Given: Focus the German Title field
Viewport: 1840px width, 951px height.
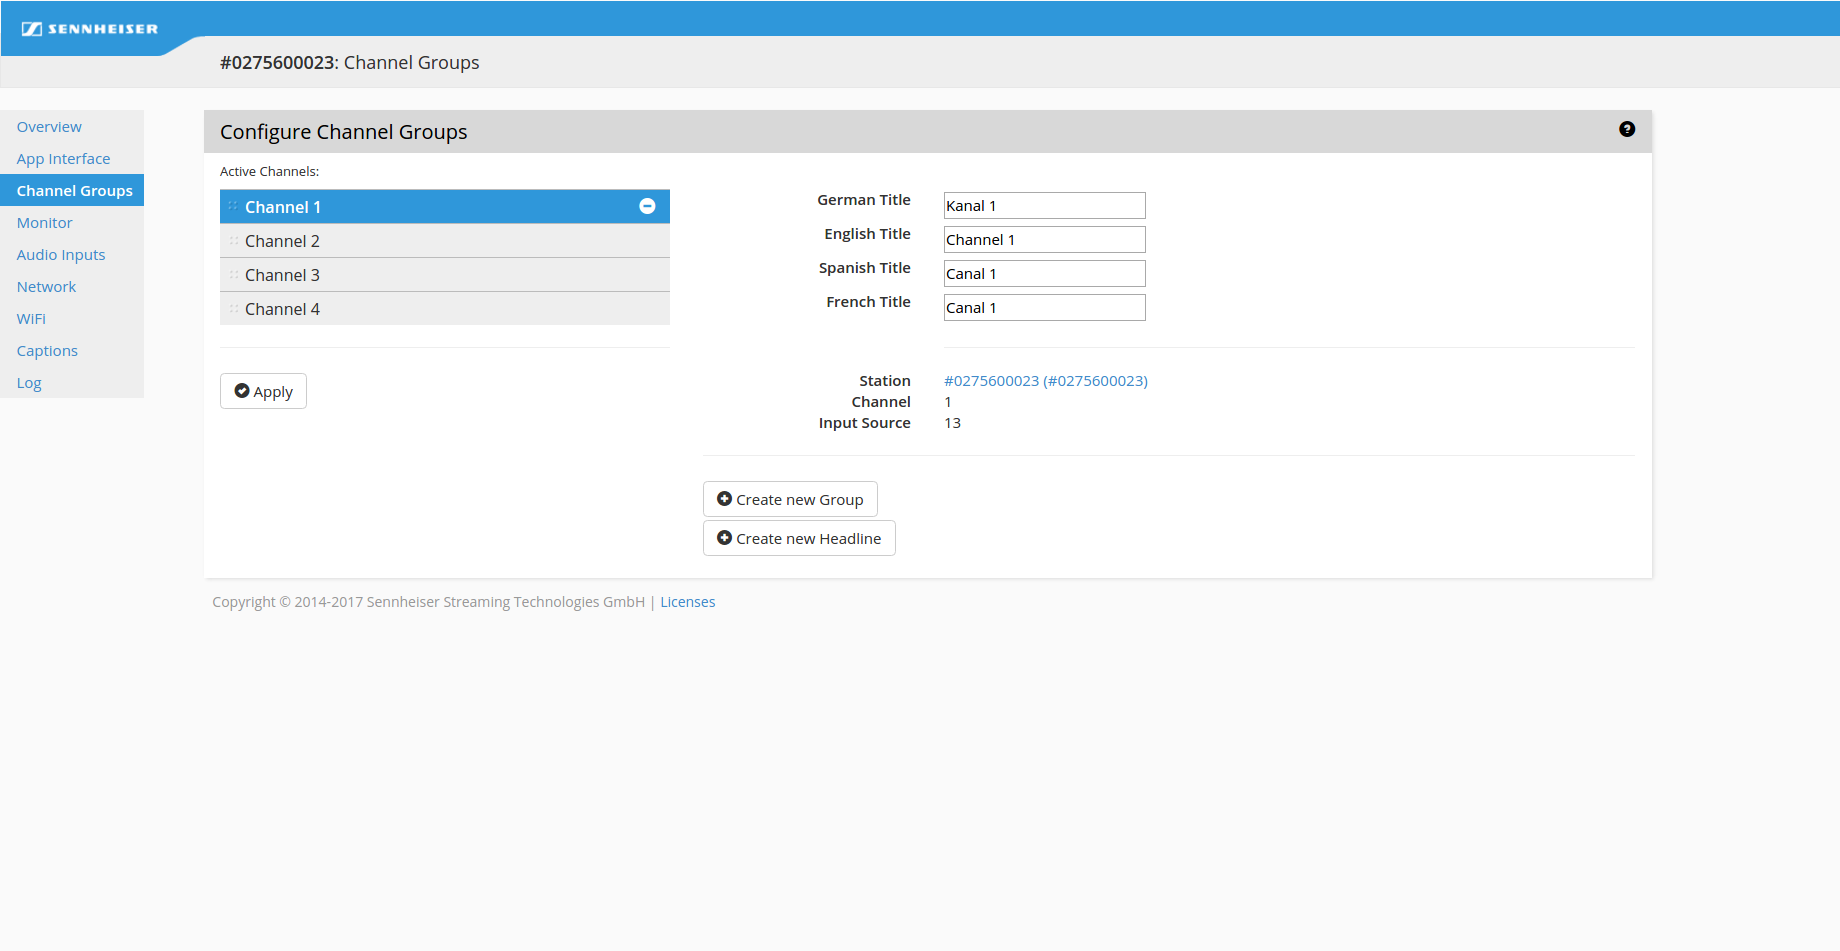Looking at the screenshot, I should pos(1044,206).
